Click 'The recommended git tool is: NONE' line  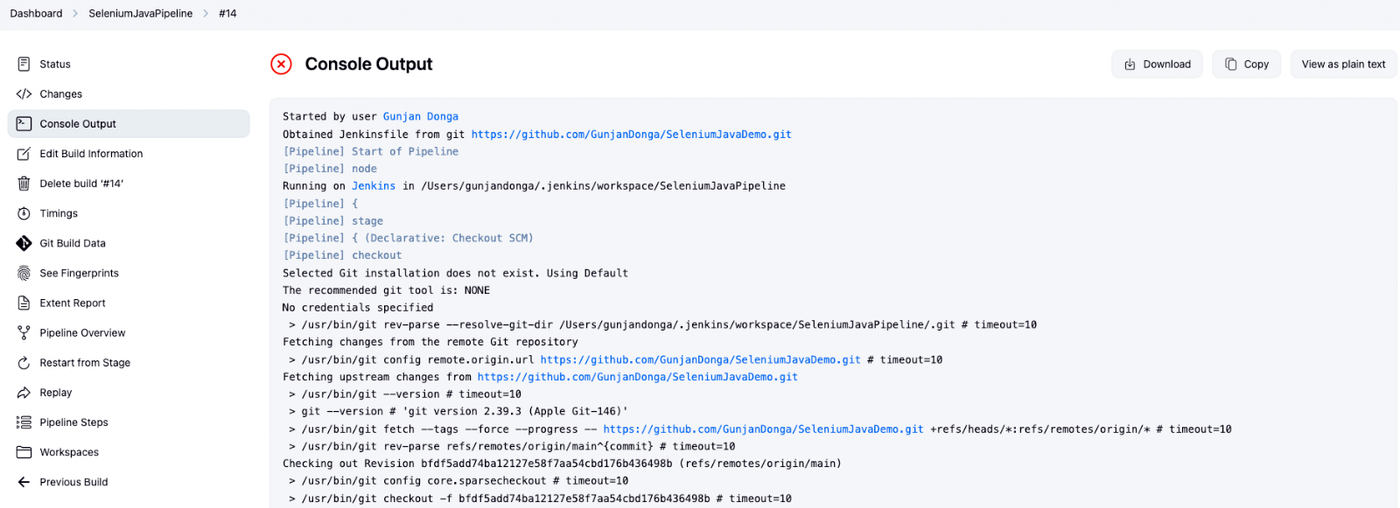coord(386,290)
